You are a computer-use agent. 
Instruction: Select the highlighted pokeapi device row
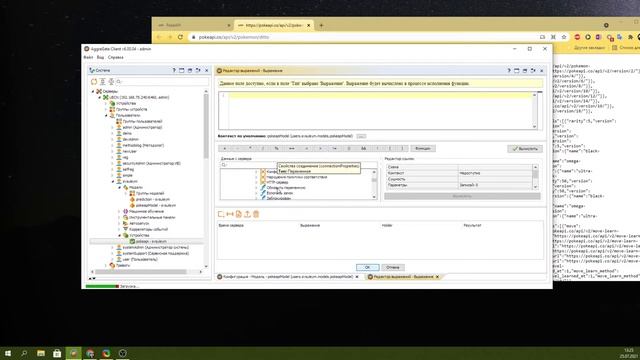pos(147,241)
